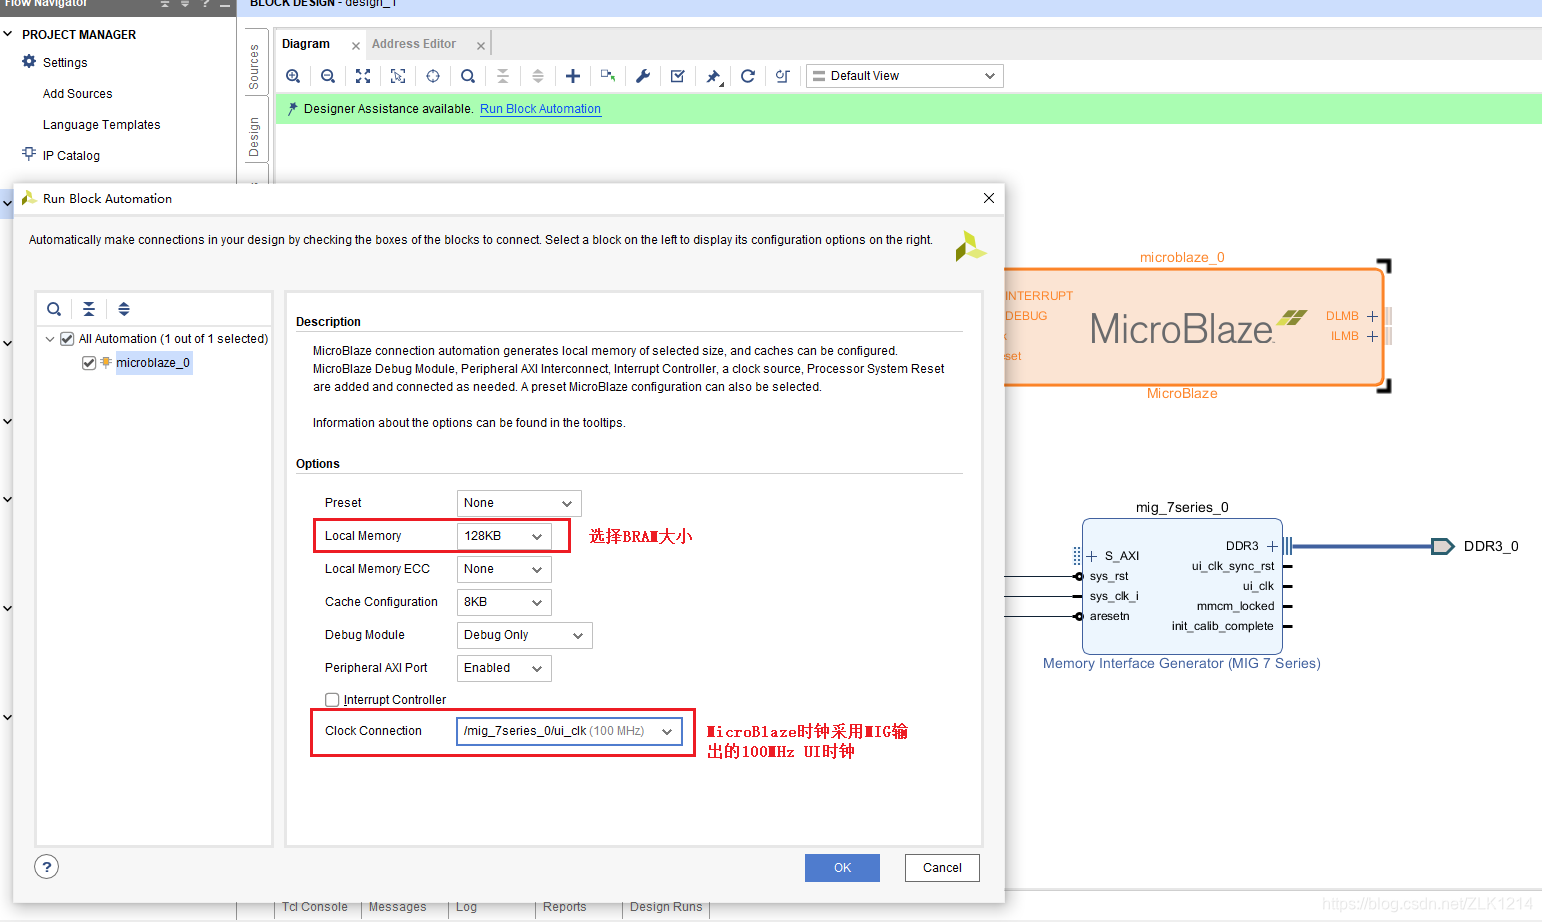Open Sources vertical side tab
The width and height of the screenshot is (1542, 922).
click(x=254, y=67)
